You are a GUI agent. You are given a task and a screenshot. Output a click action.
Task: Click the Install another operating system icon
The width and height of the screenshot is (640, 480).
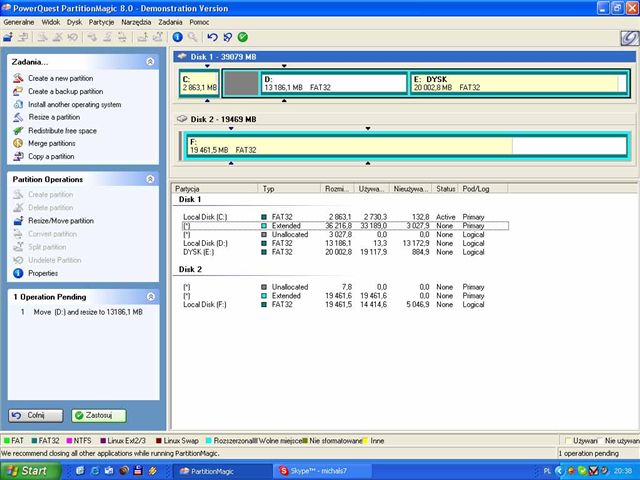point(18,104)
